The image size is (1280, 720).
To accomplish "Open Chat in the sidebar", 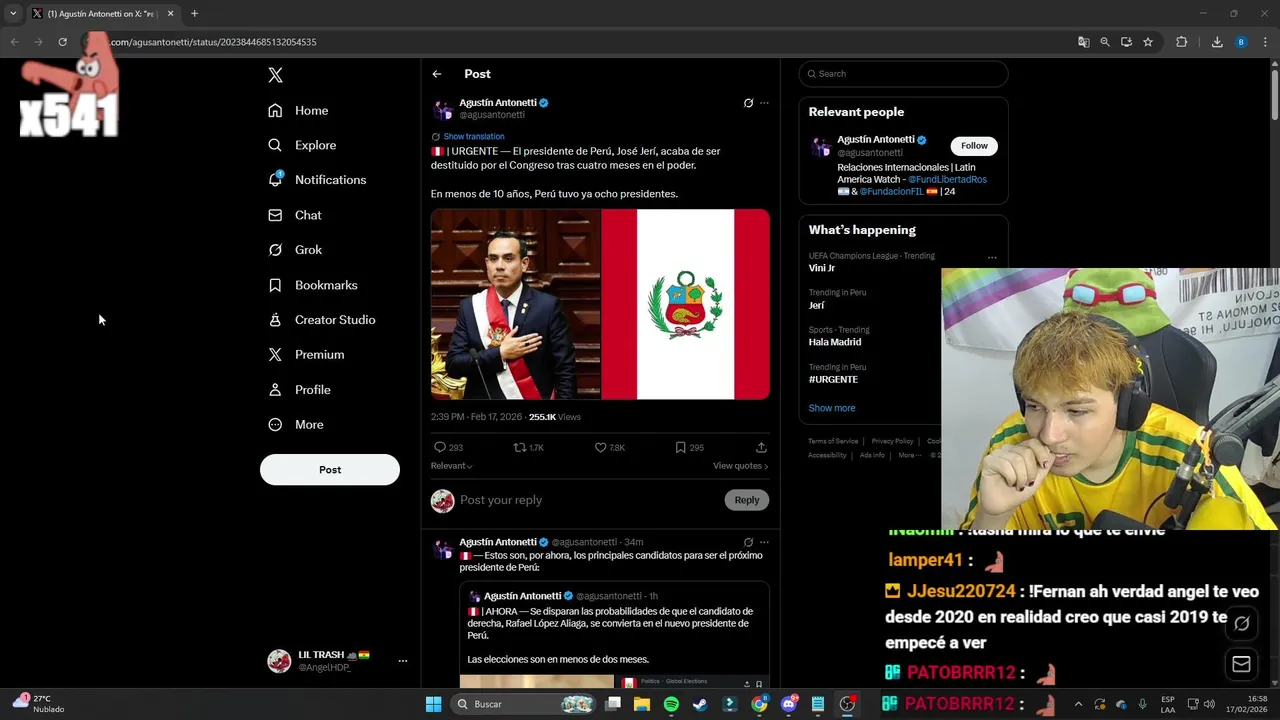I will pos(295,215).
